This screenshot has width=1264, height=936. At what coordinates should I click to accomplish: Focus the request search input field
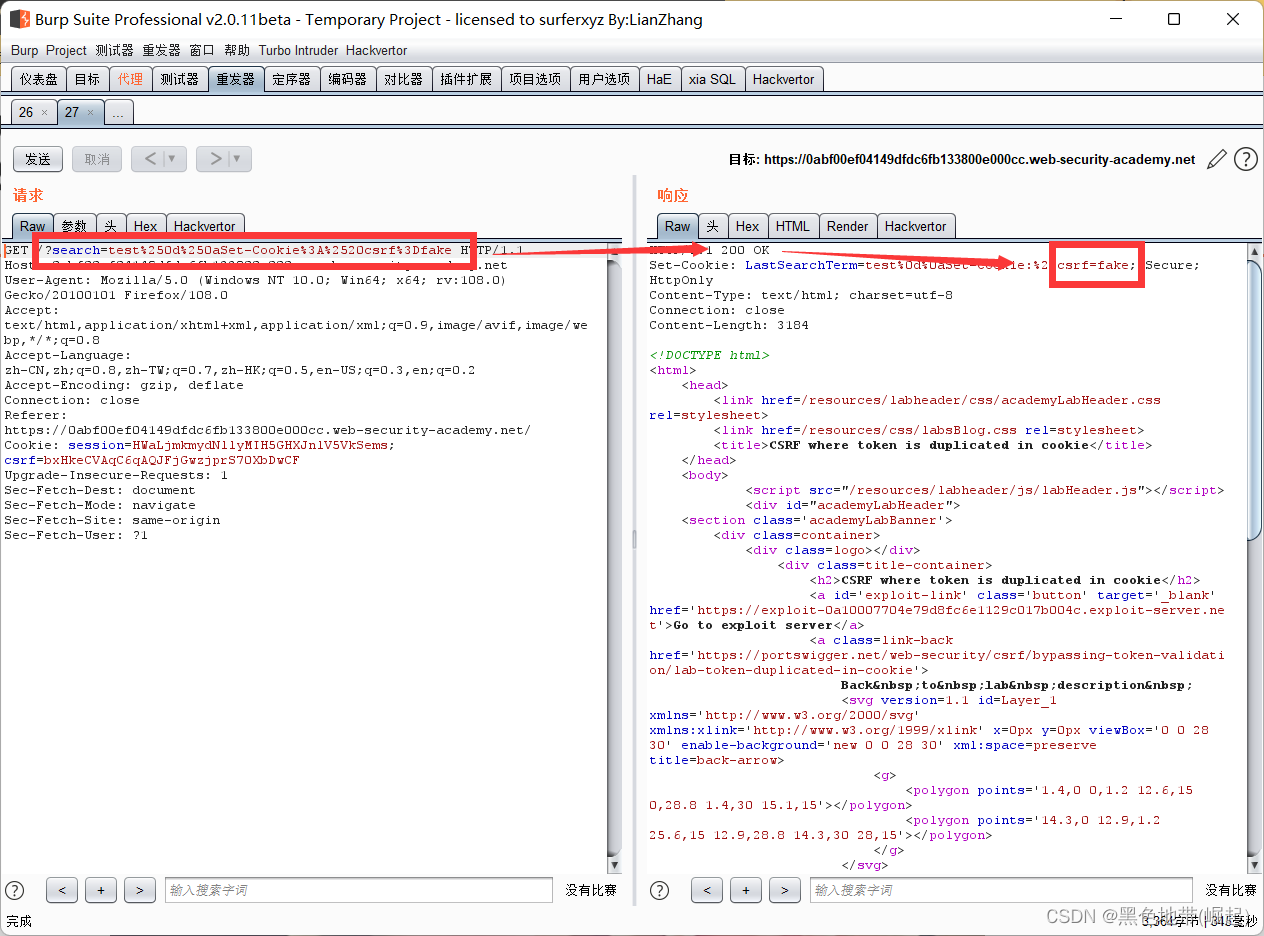point(358,890)
